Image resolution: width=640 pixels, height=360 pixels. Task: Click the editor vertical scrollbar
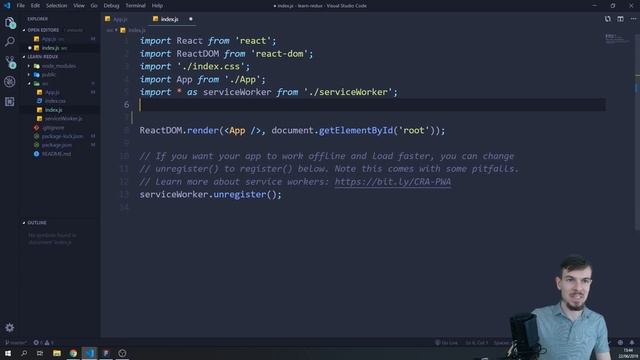click(637, 131)
